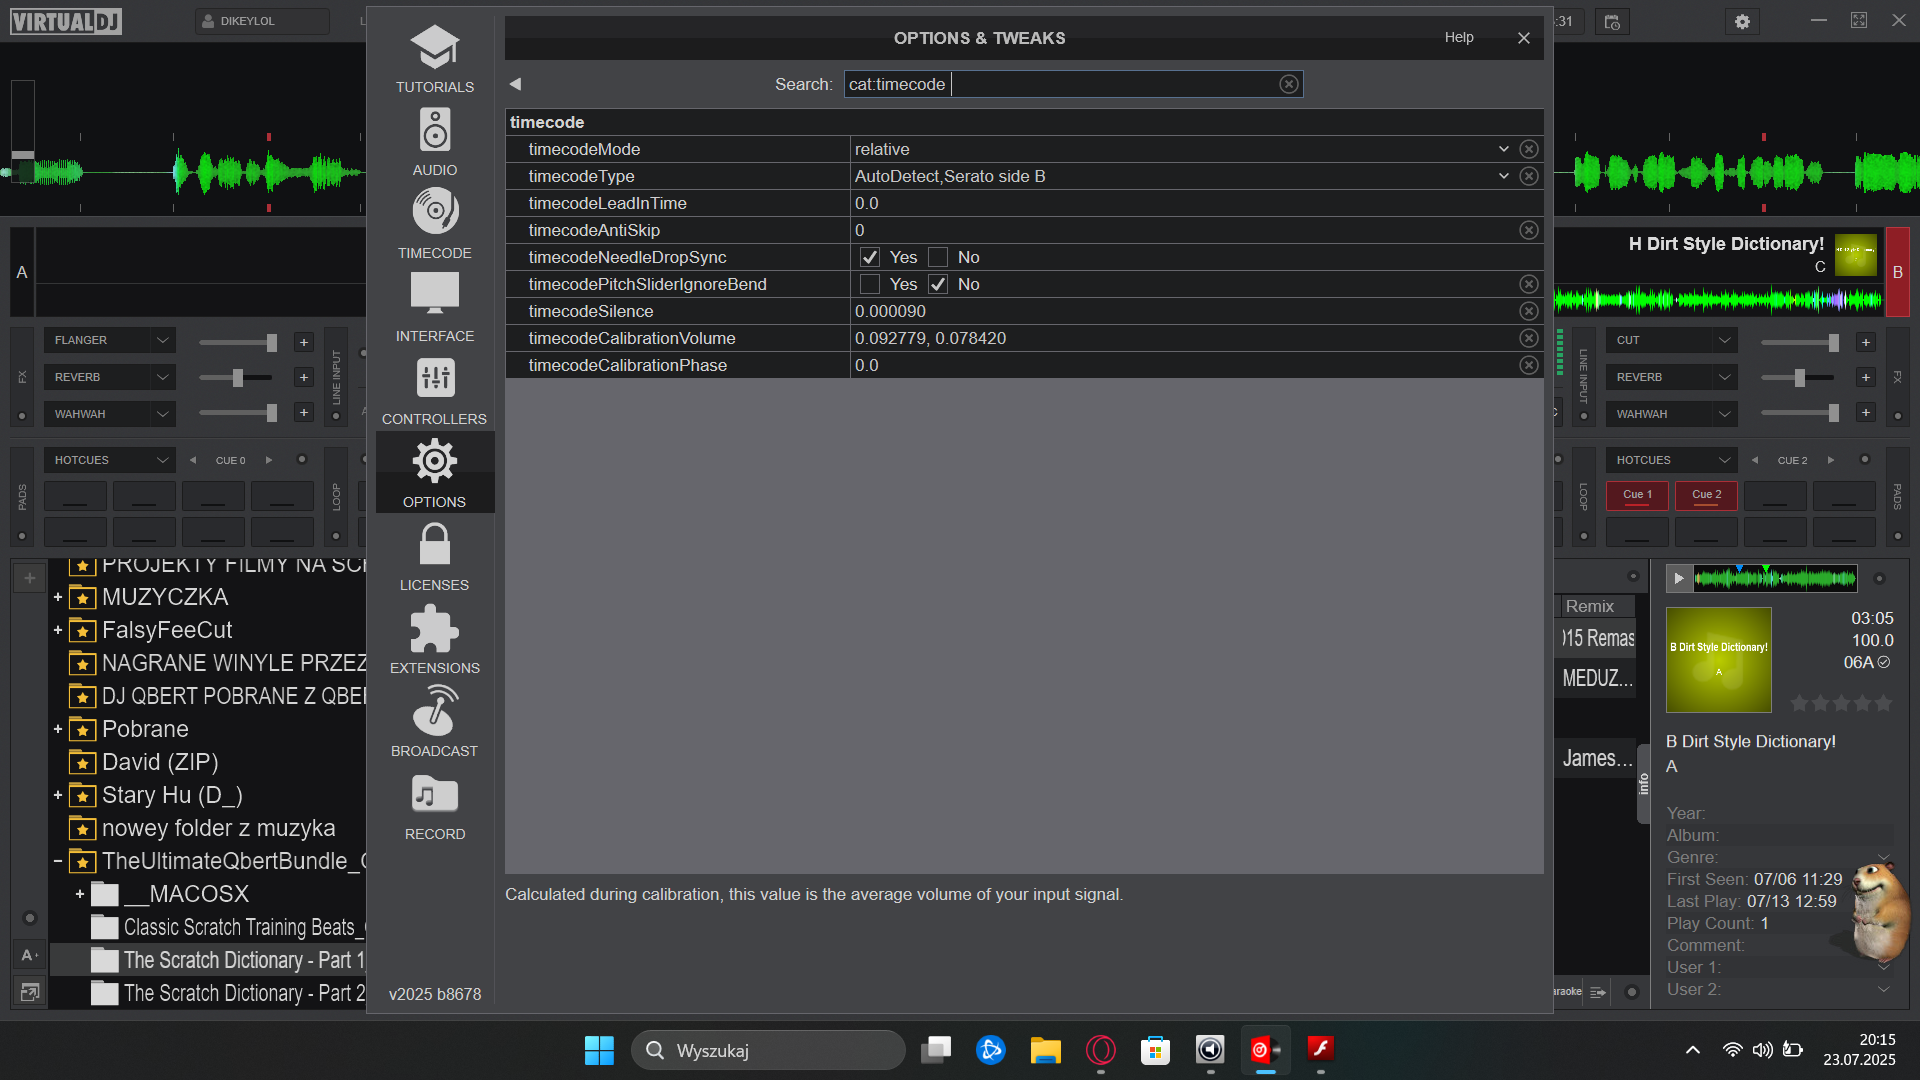
Task: Open the Audio settings speaker icon
Action: [x=435, y=130]
